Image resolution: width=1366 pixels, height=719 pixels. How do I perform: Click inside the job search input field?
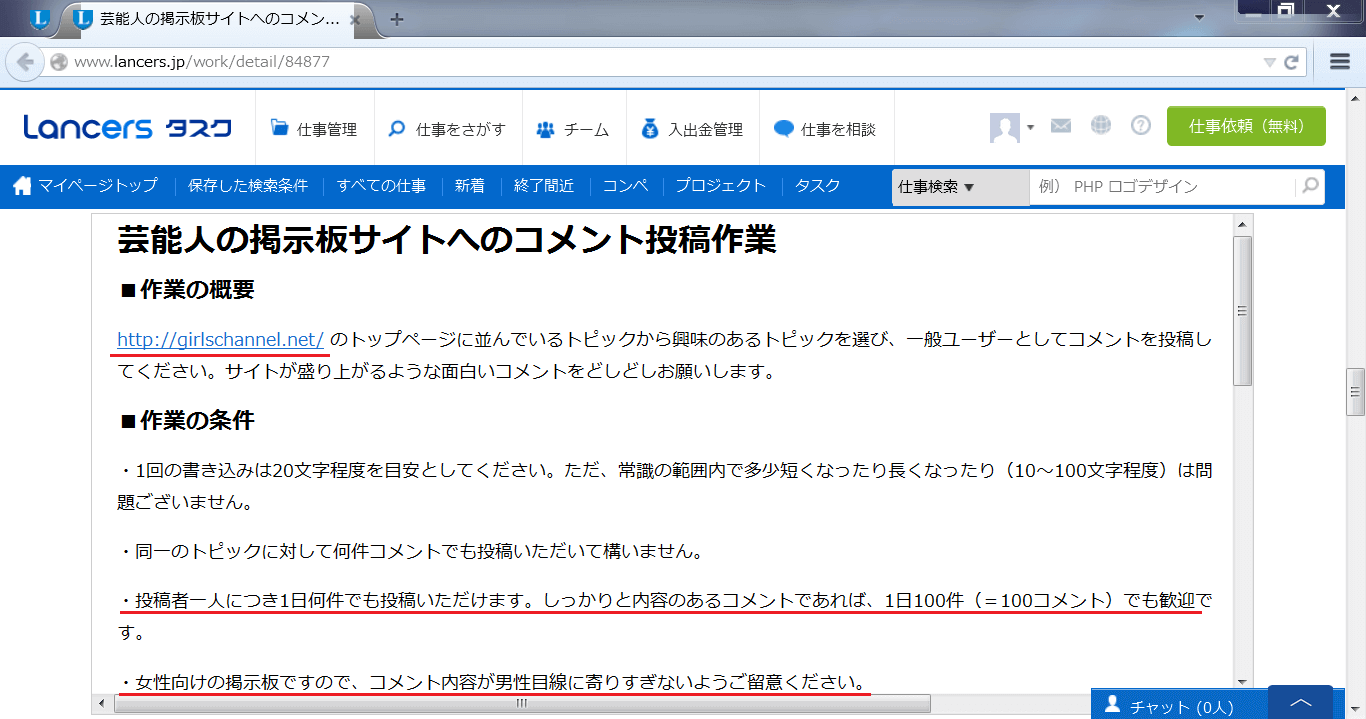(x=1150, y=187)
